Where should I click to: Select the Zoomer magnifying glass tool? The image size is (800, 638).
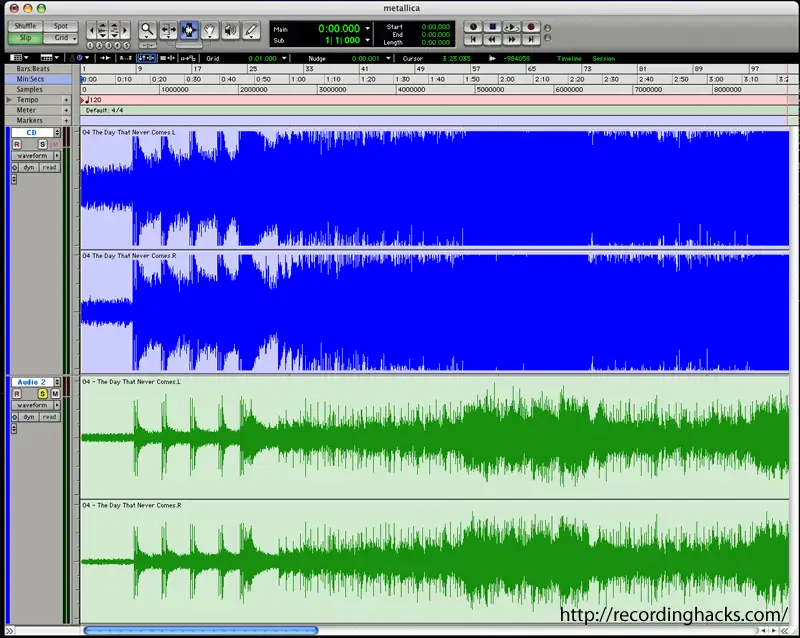point(147,30)
